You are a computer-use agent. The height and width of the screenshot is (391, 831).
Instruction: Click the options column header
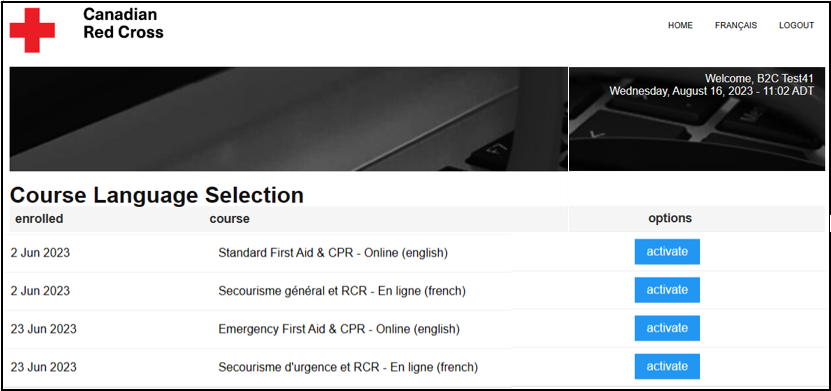coord(670,218)
